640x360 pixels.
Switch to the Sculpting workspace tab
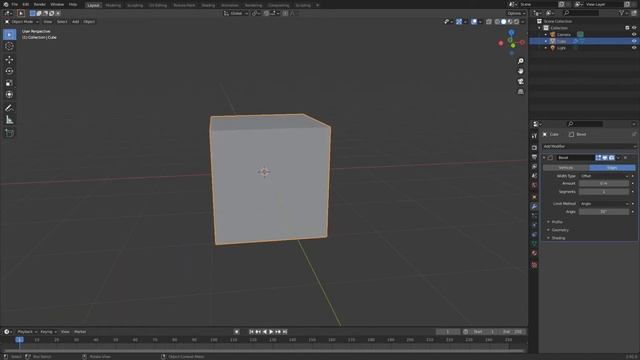coord(135,5)
